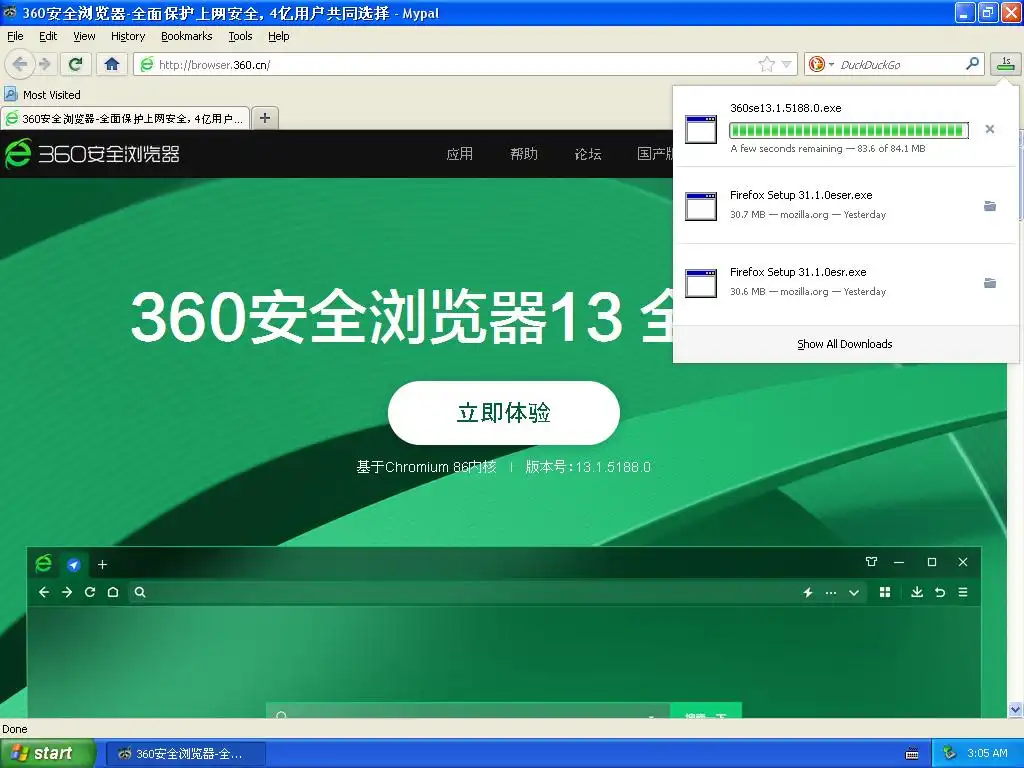The height and width of the screenshot is (768, 1024).
Task: Click the download arrow icon in mockup
Action: tap(917, 592)
